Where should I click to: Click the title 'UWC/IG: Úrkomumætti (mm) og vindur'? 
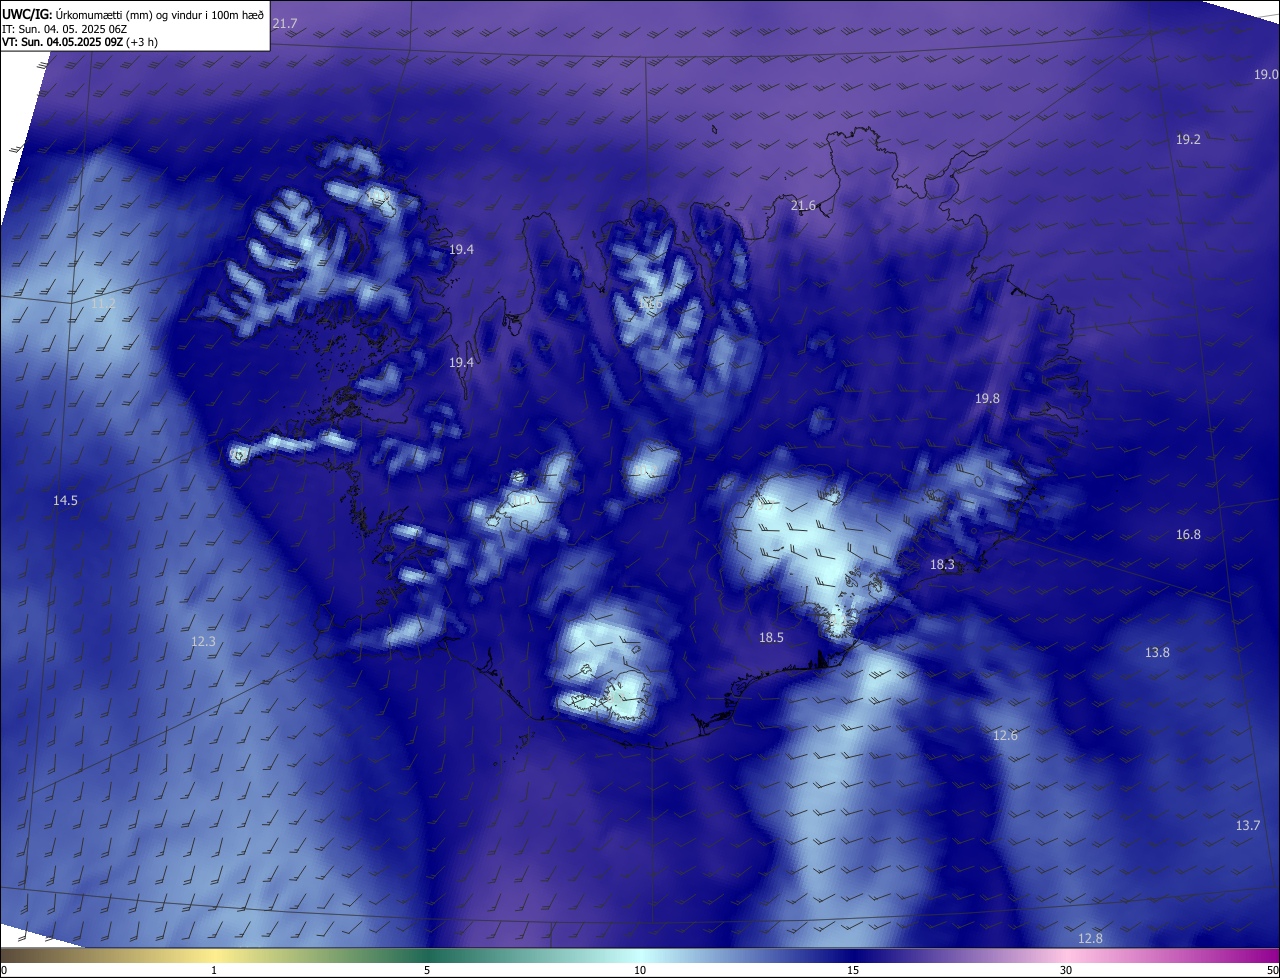133,14
